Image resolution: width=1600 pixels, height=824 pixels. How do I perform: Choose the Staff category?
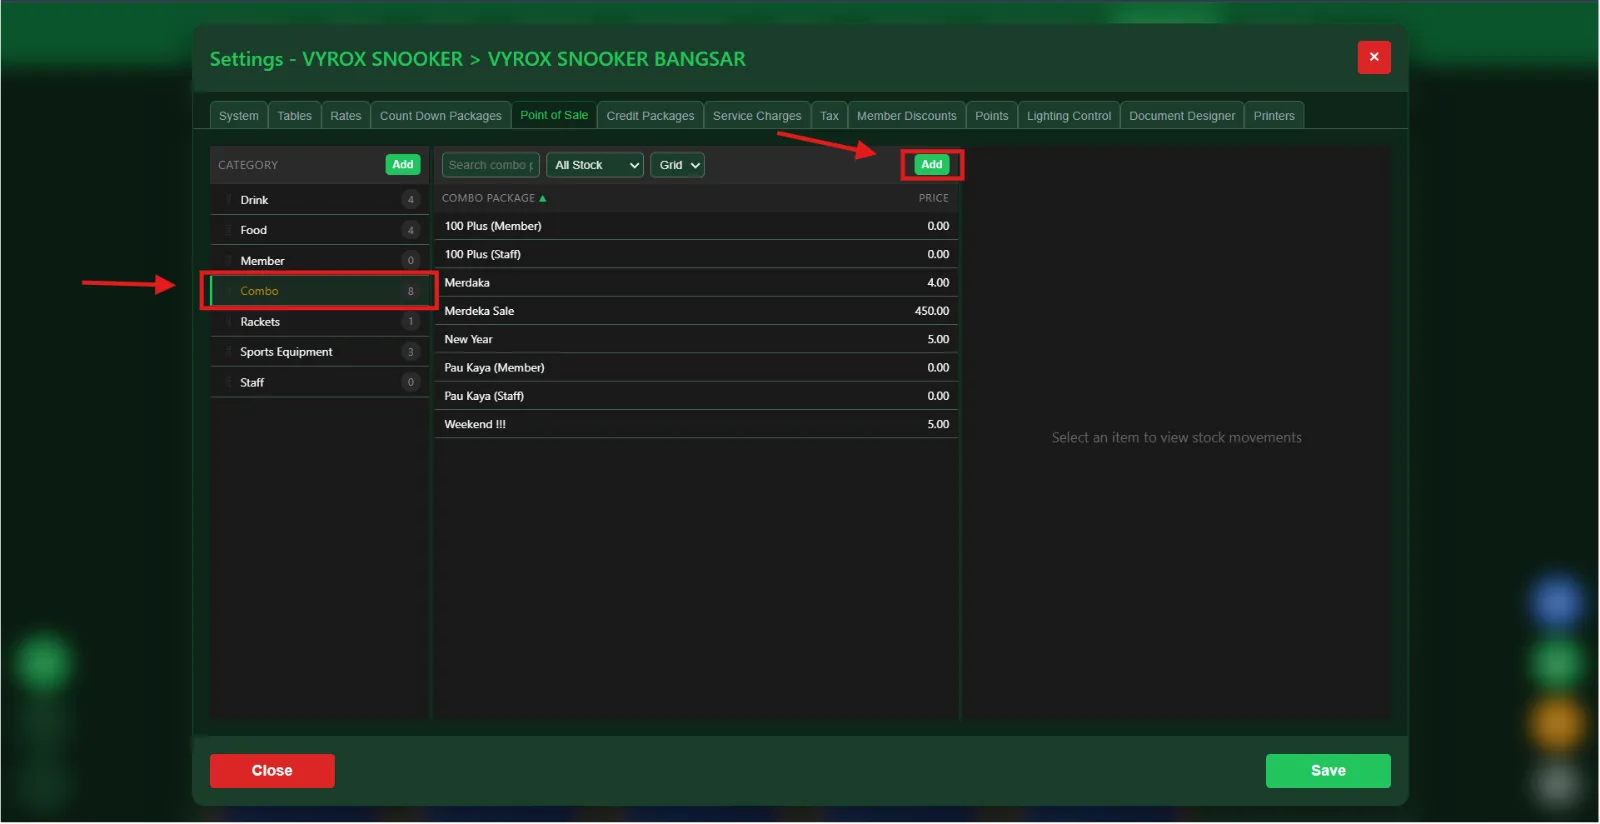point(320,382)
